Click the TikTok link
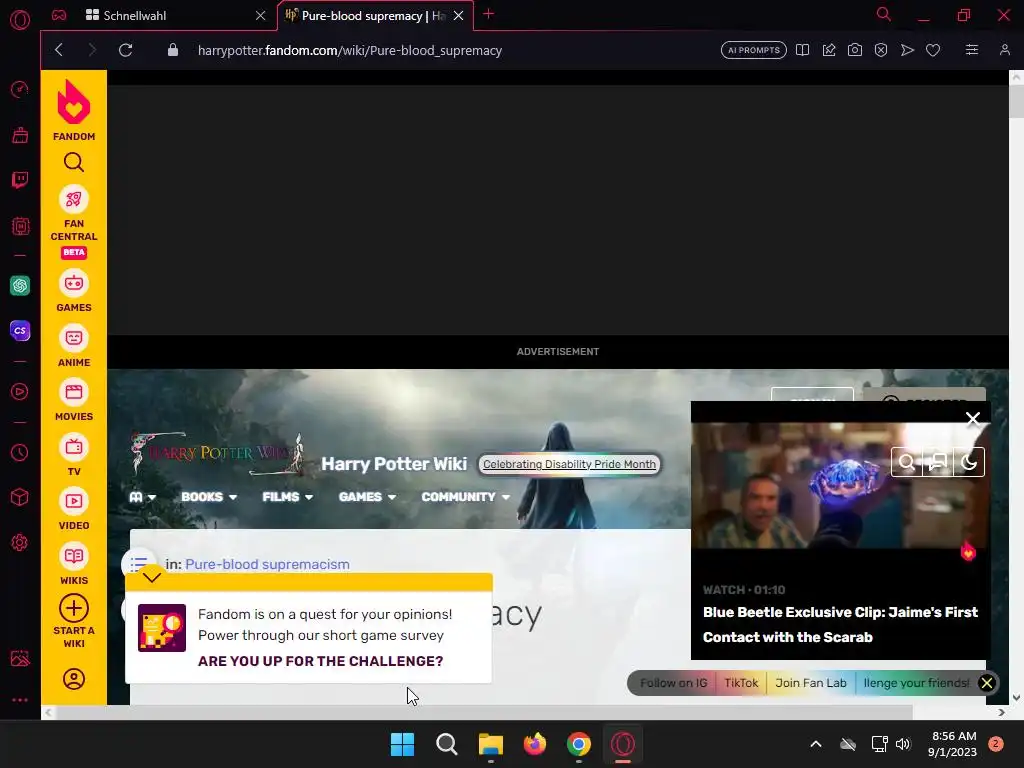 741,683
